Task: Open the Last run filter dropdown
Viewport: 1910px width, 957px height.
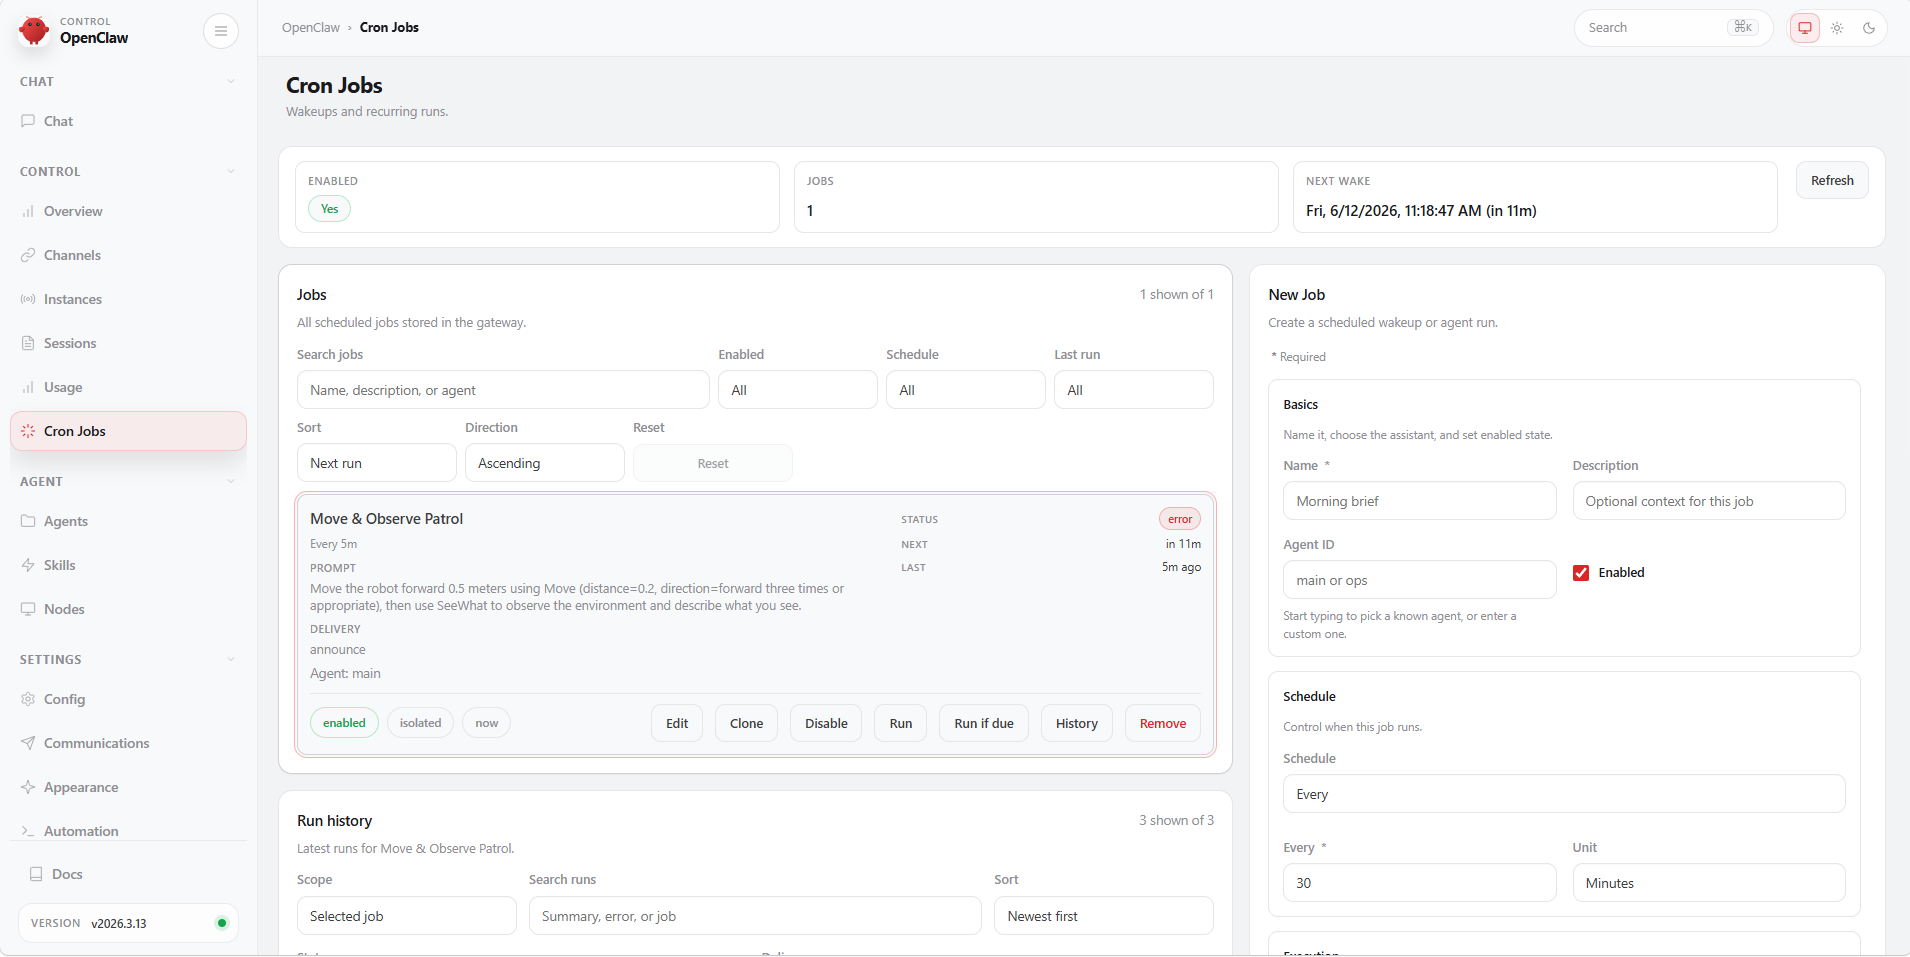Action: [x=1133, y=390]
